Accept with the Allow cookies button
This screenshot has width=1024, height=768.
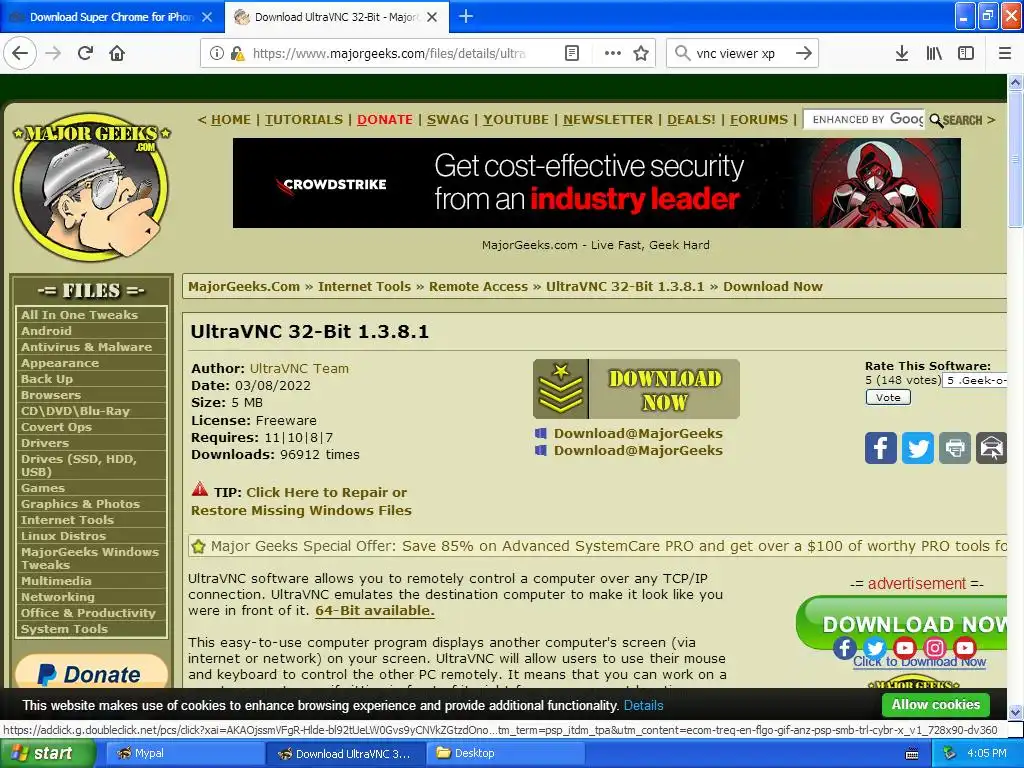point(935,705)
